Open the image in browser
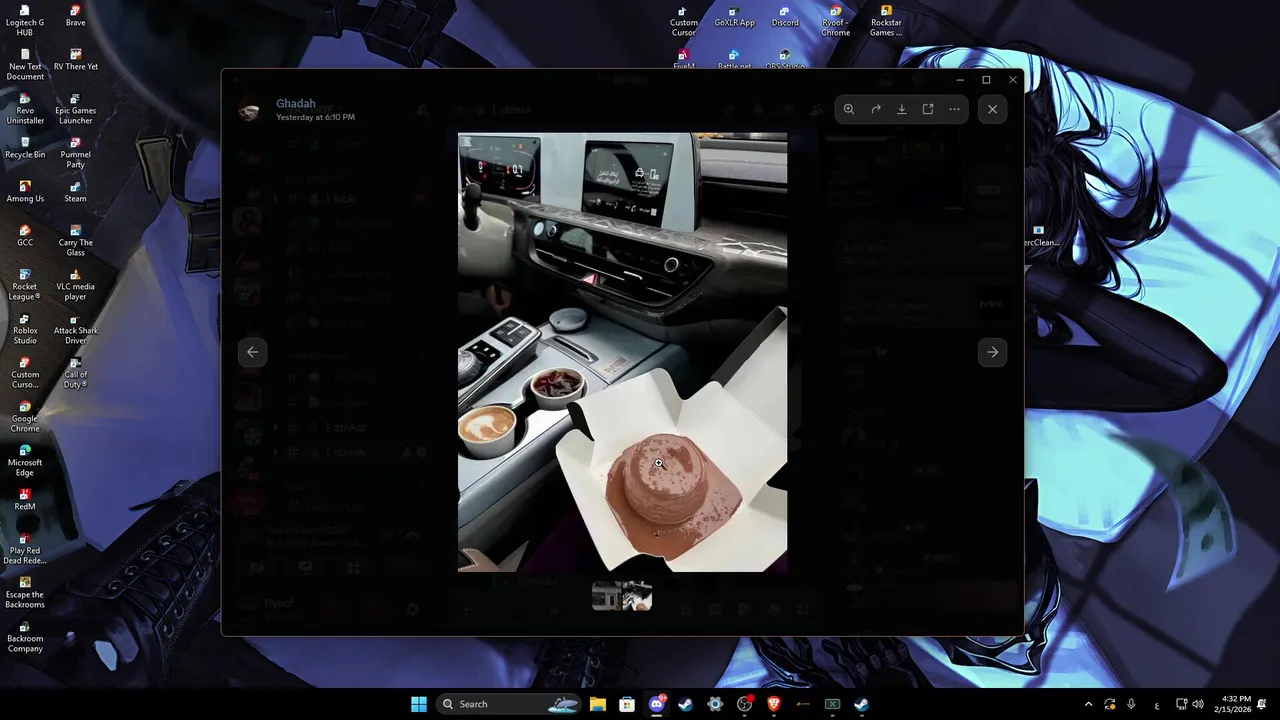1280x720 pixels. pos(928,109)
